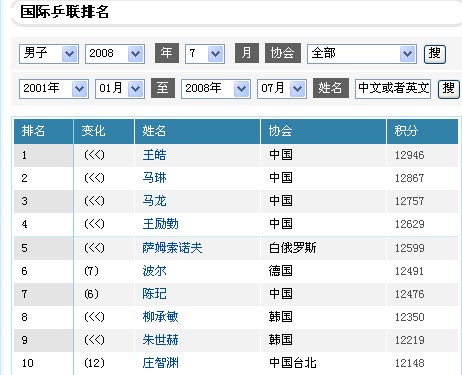
Task: Open player link 马龙
Action: [x=154, y=201]
